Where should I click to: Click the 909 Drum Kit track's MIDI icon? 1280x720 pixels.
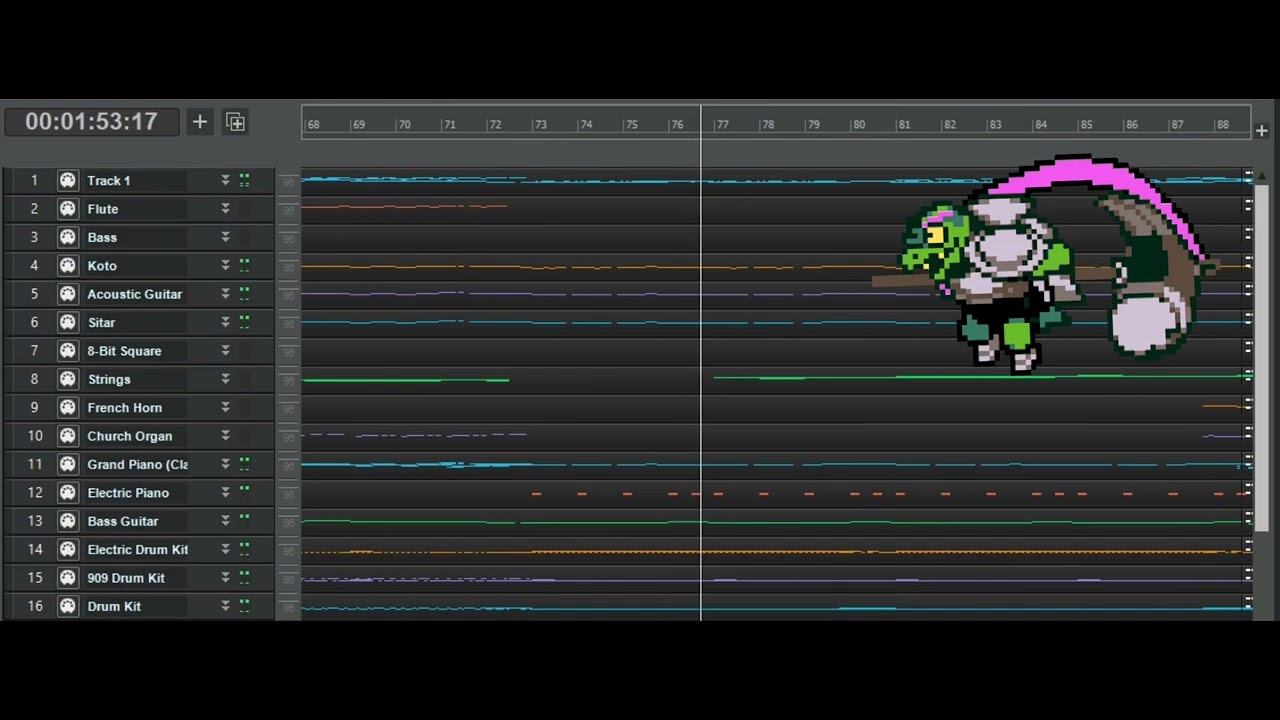coord(67,578)
